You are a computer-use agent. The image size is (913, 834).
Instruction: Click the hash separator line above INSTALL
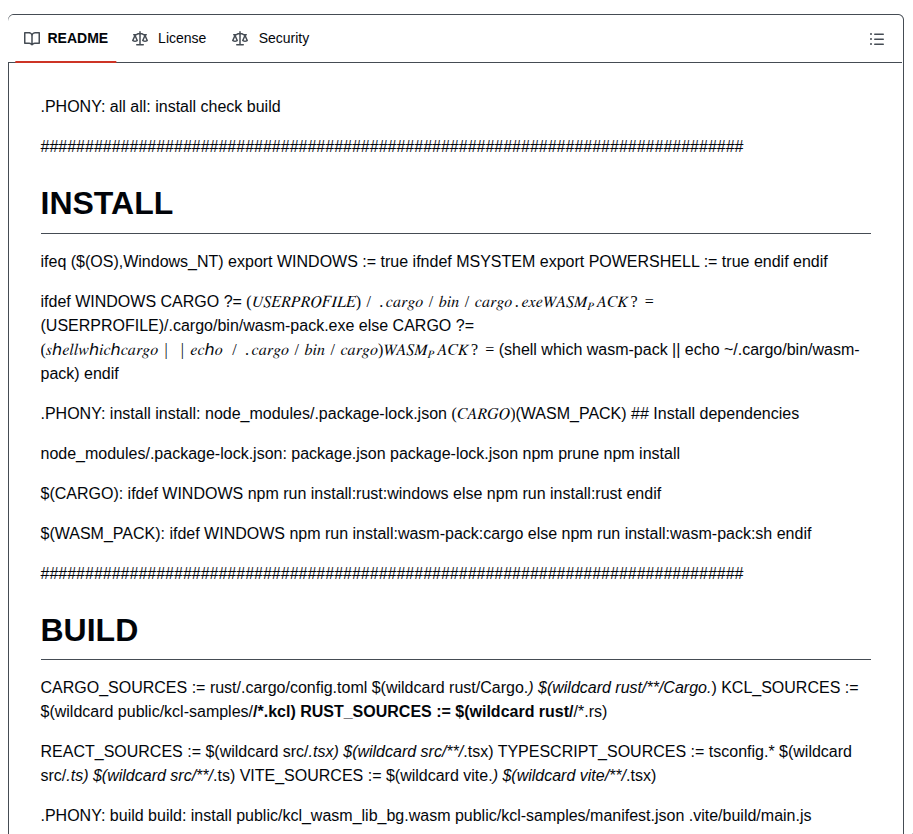391,147
